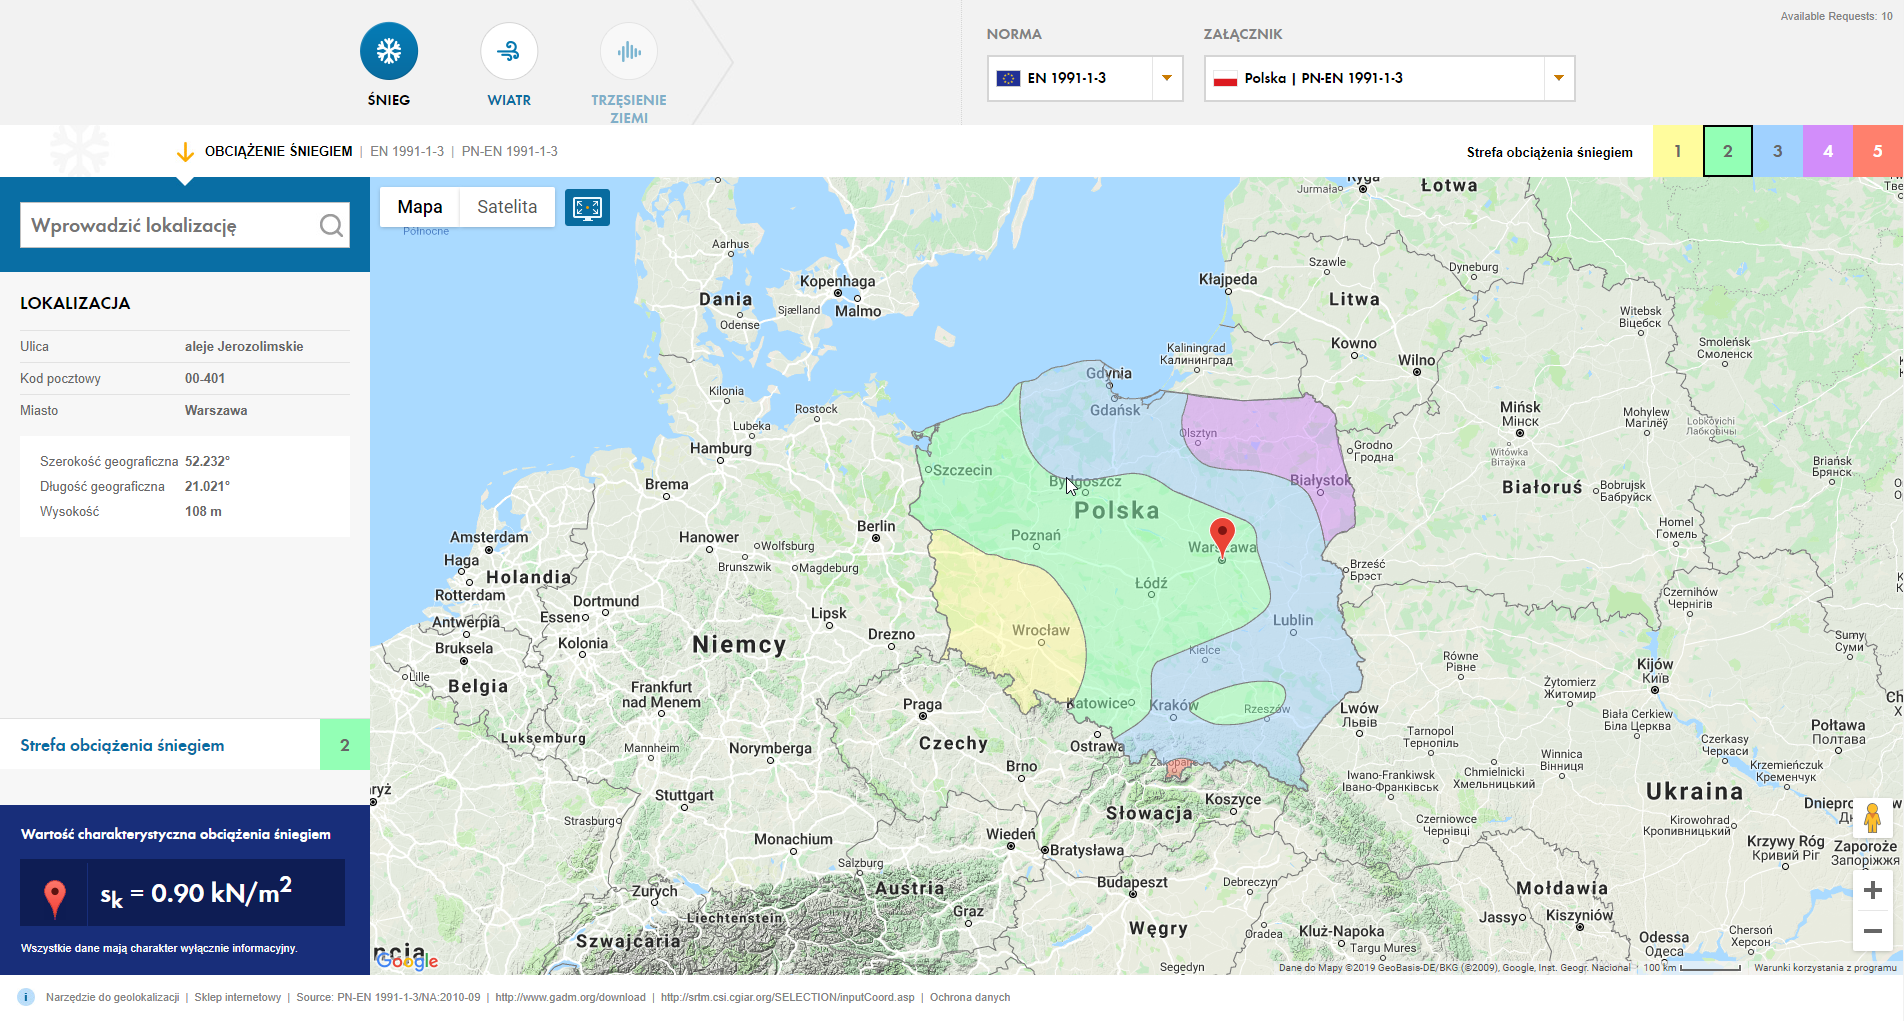The height and width of the screenshot is (1021, 1904).
Task: Open the Norma EN 1991-1-3 dropdown
Action: [x=1166, y=78]
